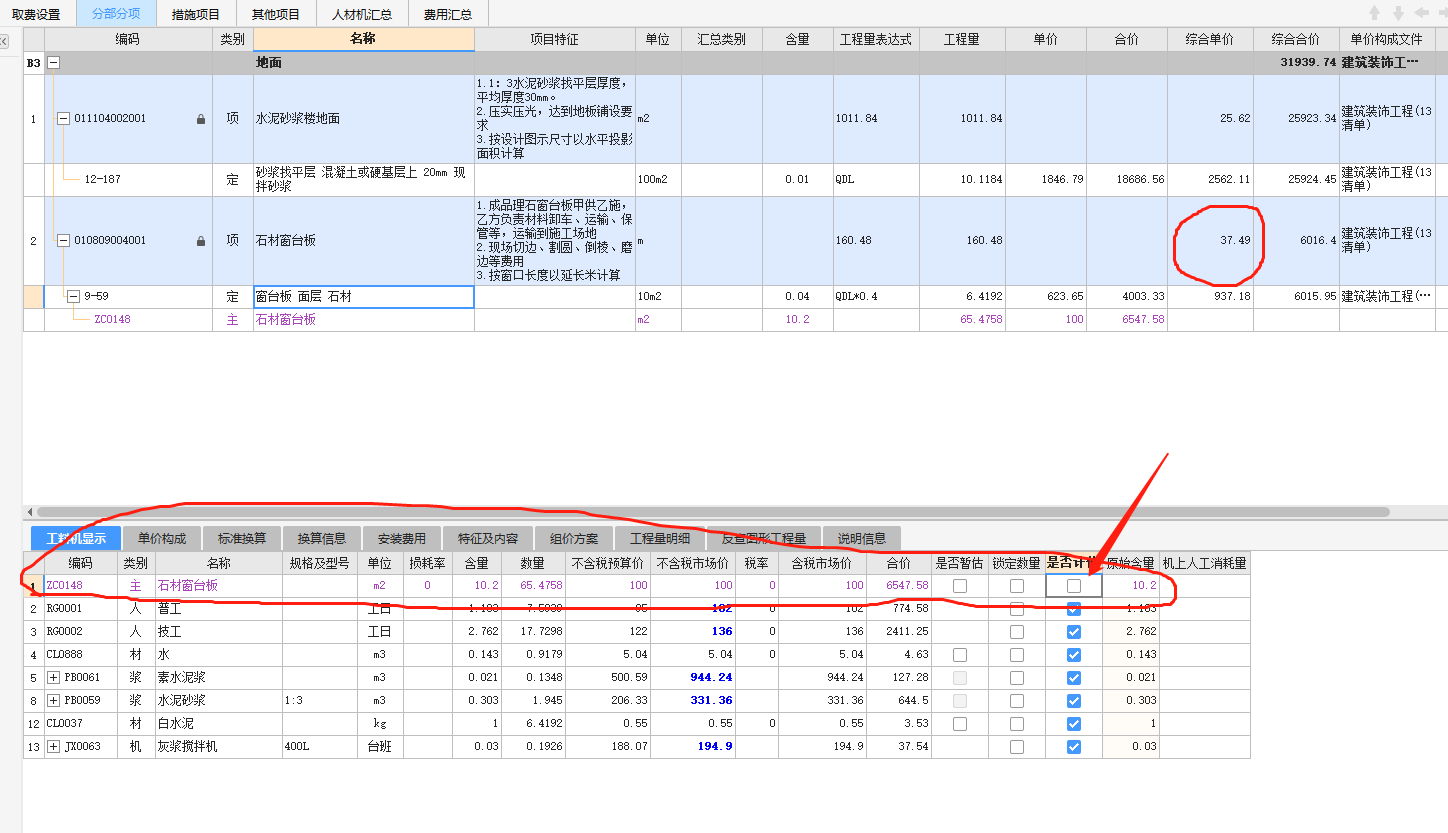Image resolution: width=1448 pixels, height=833 pixels.
Task: Select the 12-187 quota row
Action: point(735,180)
